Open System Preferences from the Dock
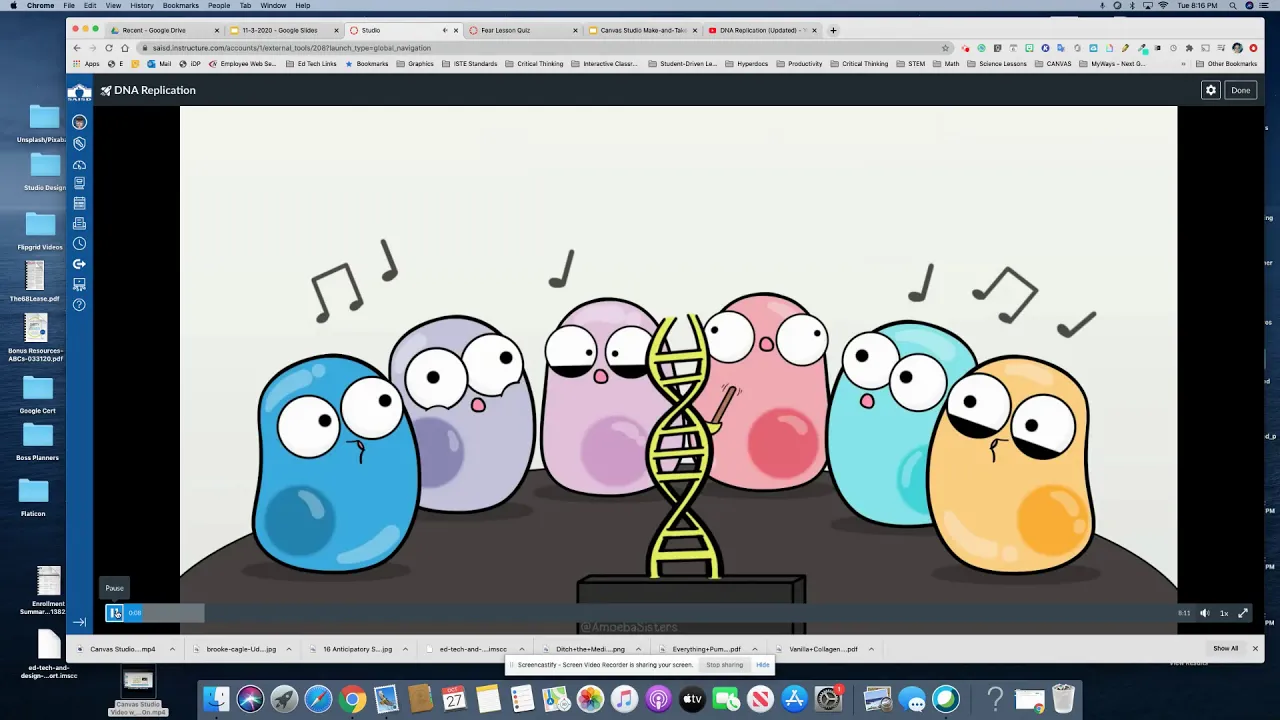 [x=828, y=698]
